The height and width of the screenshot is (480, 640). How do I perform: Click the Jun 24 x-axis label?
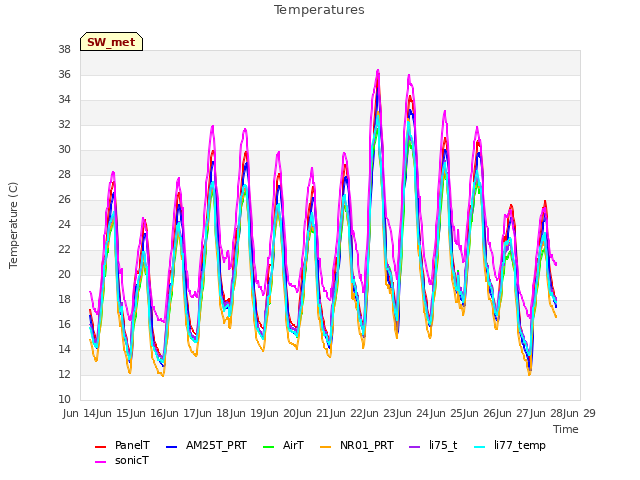point(414,413)
